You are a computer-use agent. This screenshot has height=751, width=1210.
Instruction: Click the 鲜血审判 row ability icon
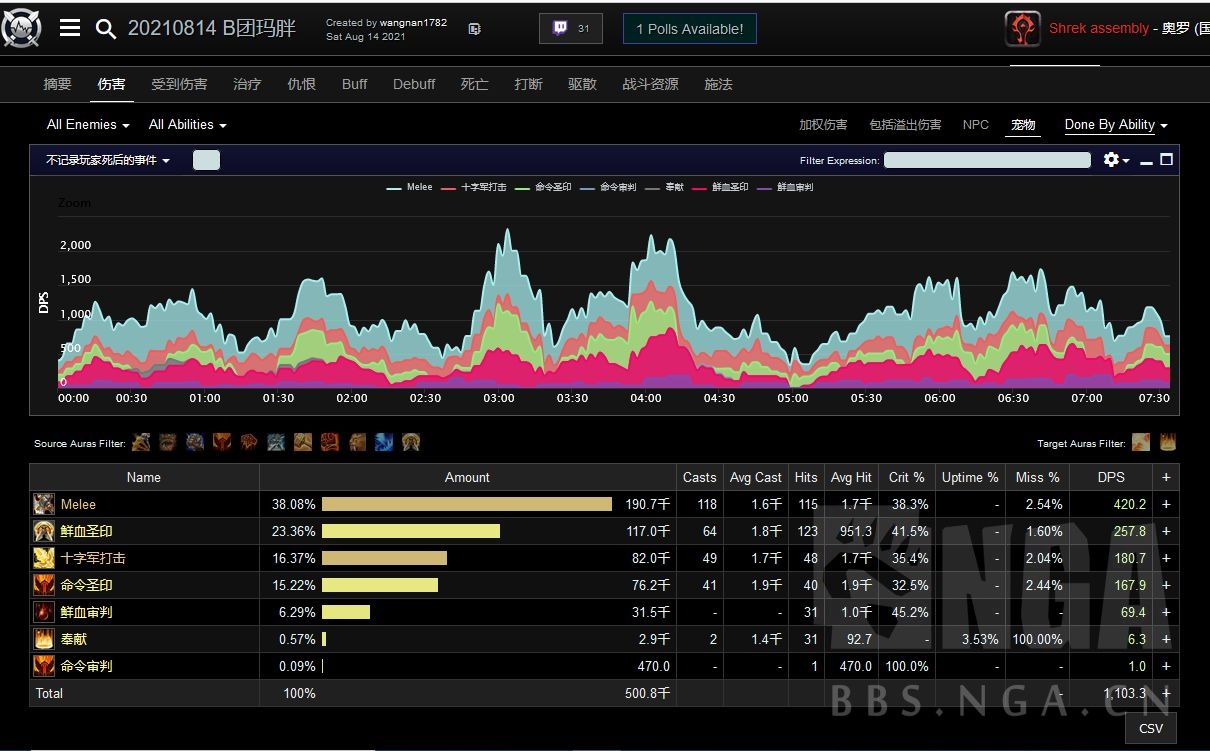(44, 612)
